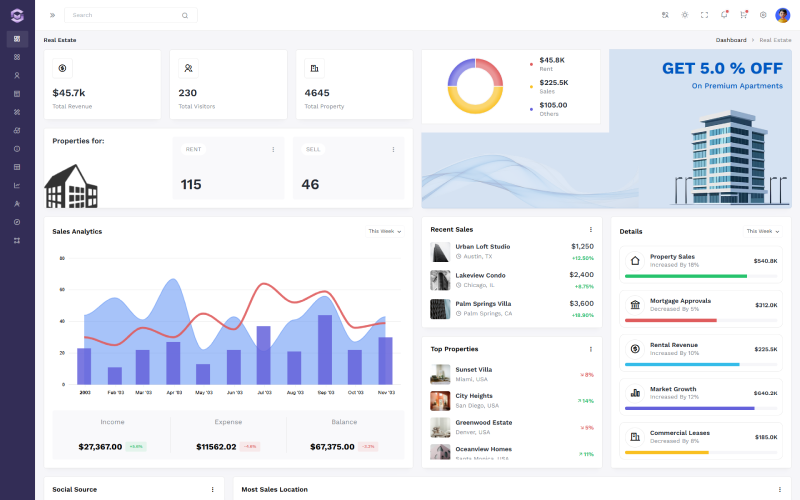Image resolution: width=800 pixels, height=500 pixels.
Task: Open Details This Week dropdown
Action: (763, 231)
